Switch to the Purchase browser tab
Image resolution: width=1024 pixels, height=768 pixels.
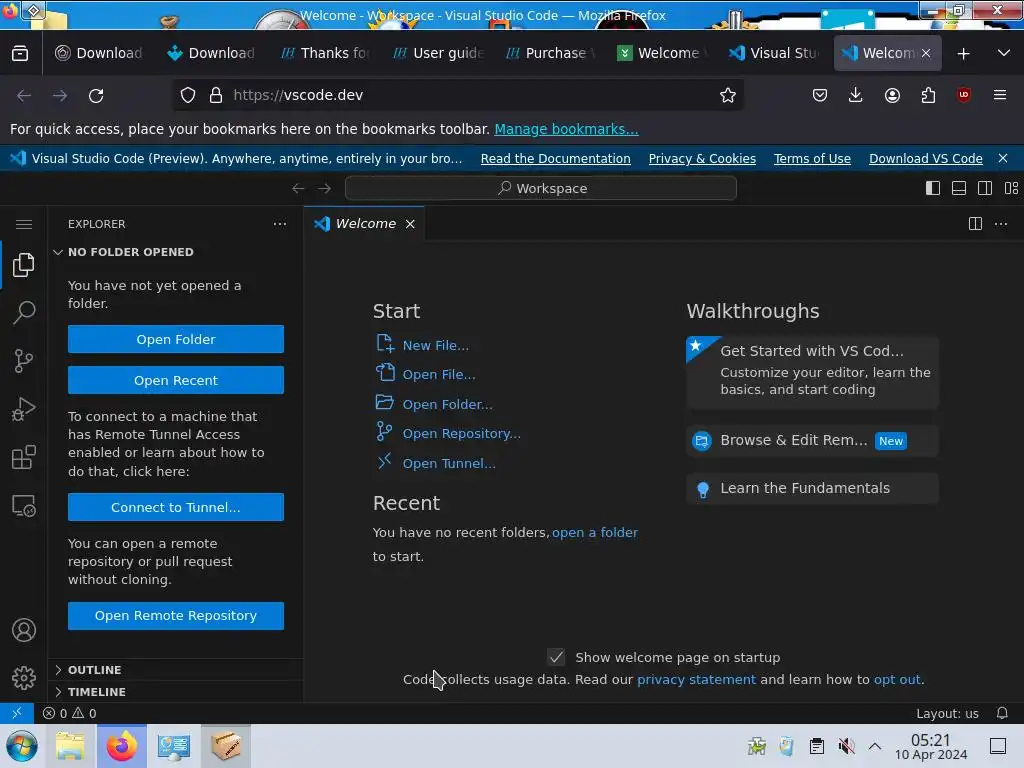(551, 53)
